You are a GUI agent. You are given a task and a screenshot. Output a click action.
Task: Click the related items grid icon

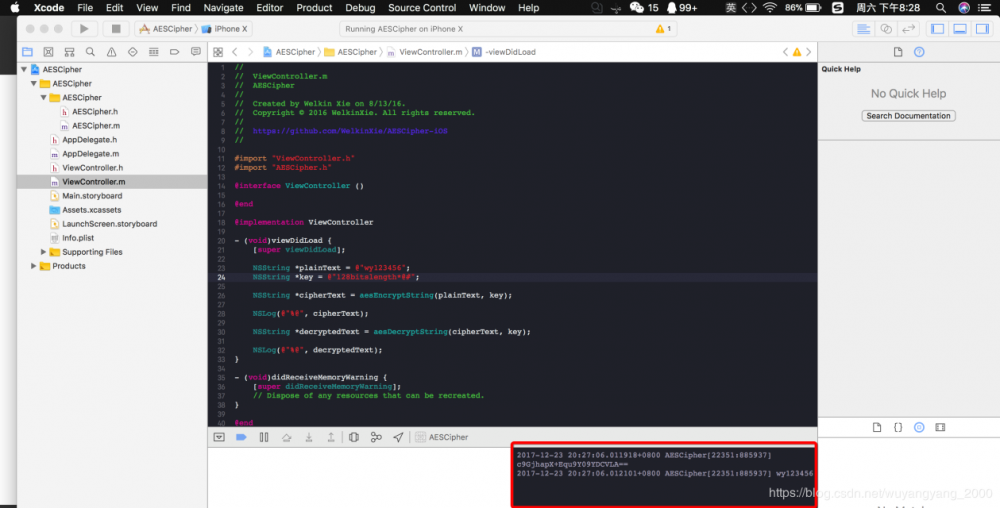coord(218,52)
